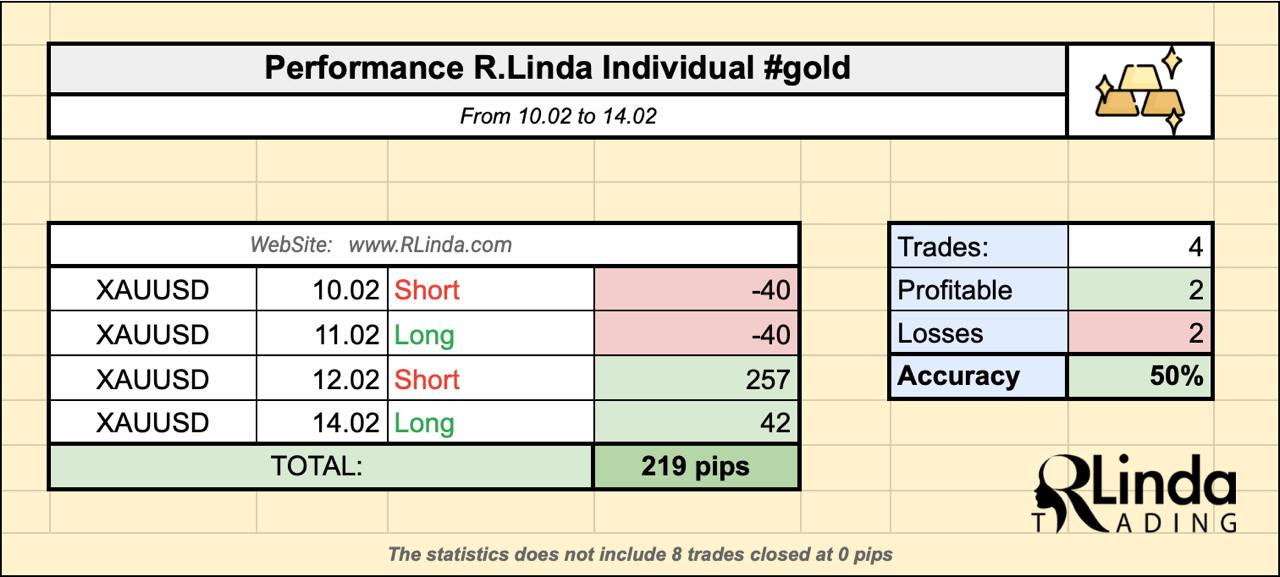Select the XAUUSD cell in first row
The width and height of the screenshot is (1280, 577).
pos(153,290)
